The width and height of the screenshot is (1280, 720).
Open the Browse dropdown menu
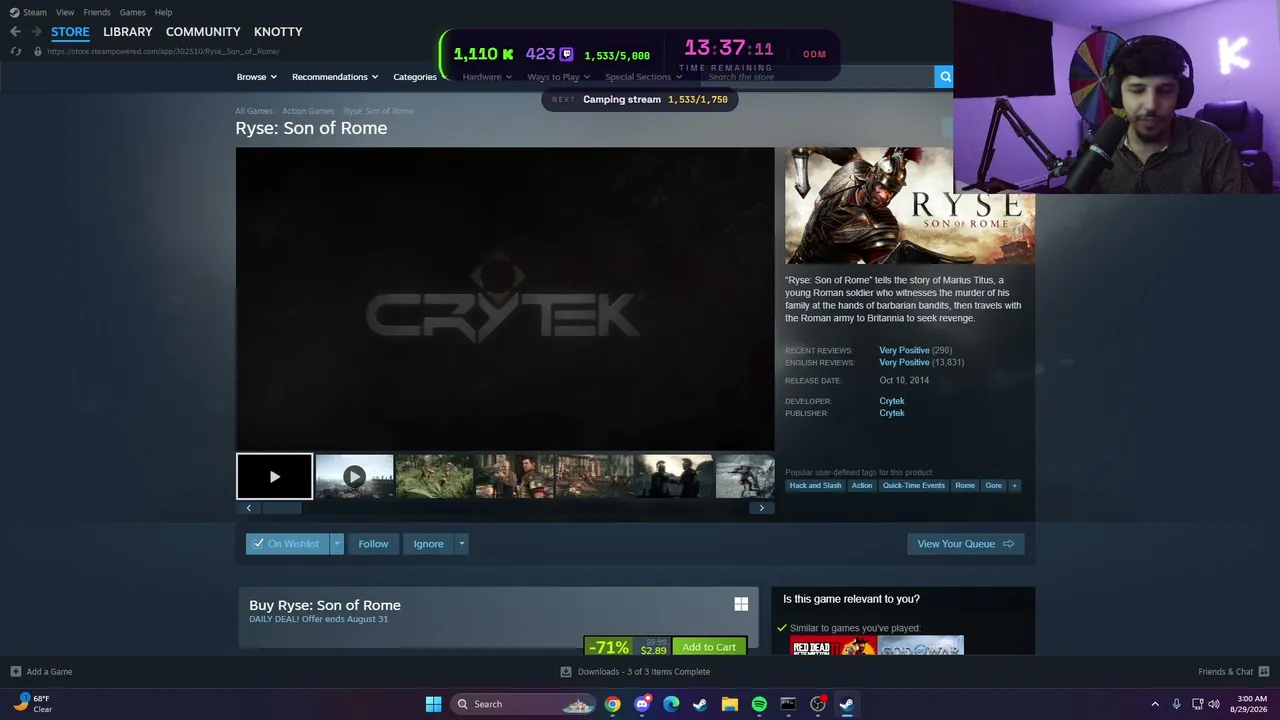[x=257, y=77]
